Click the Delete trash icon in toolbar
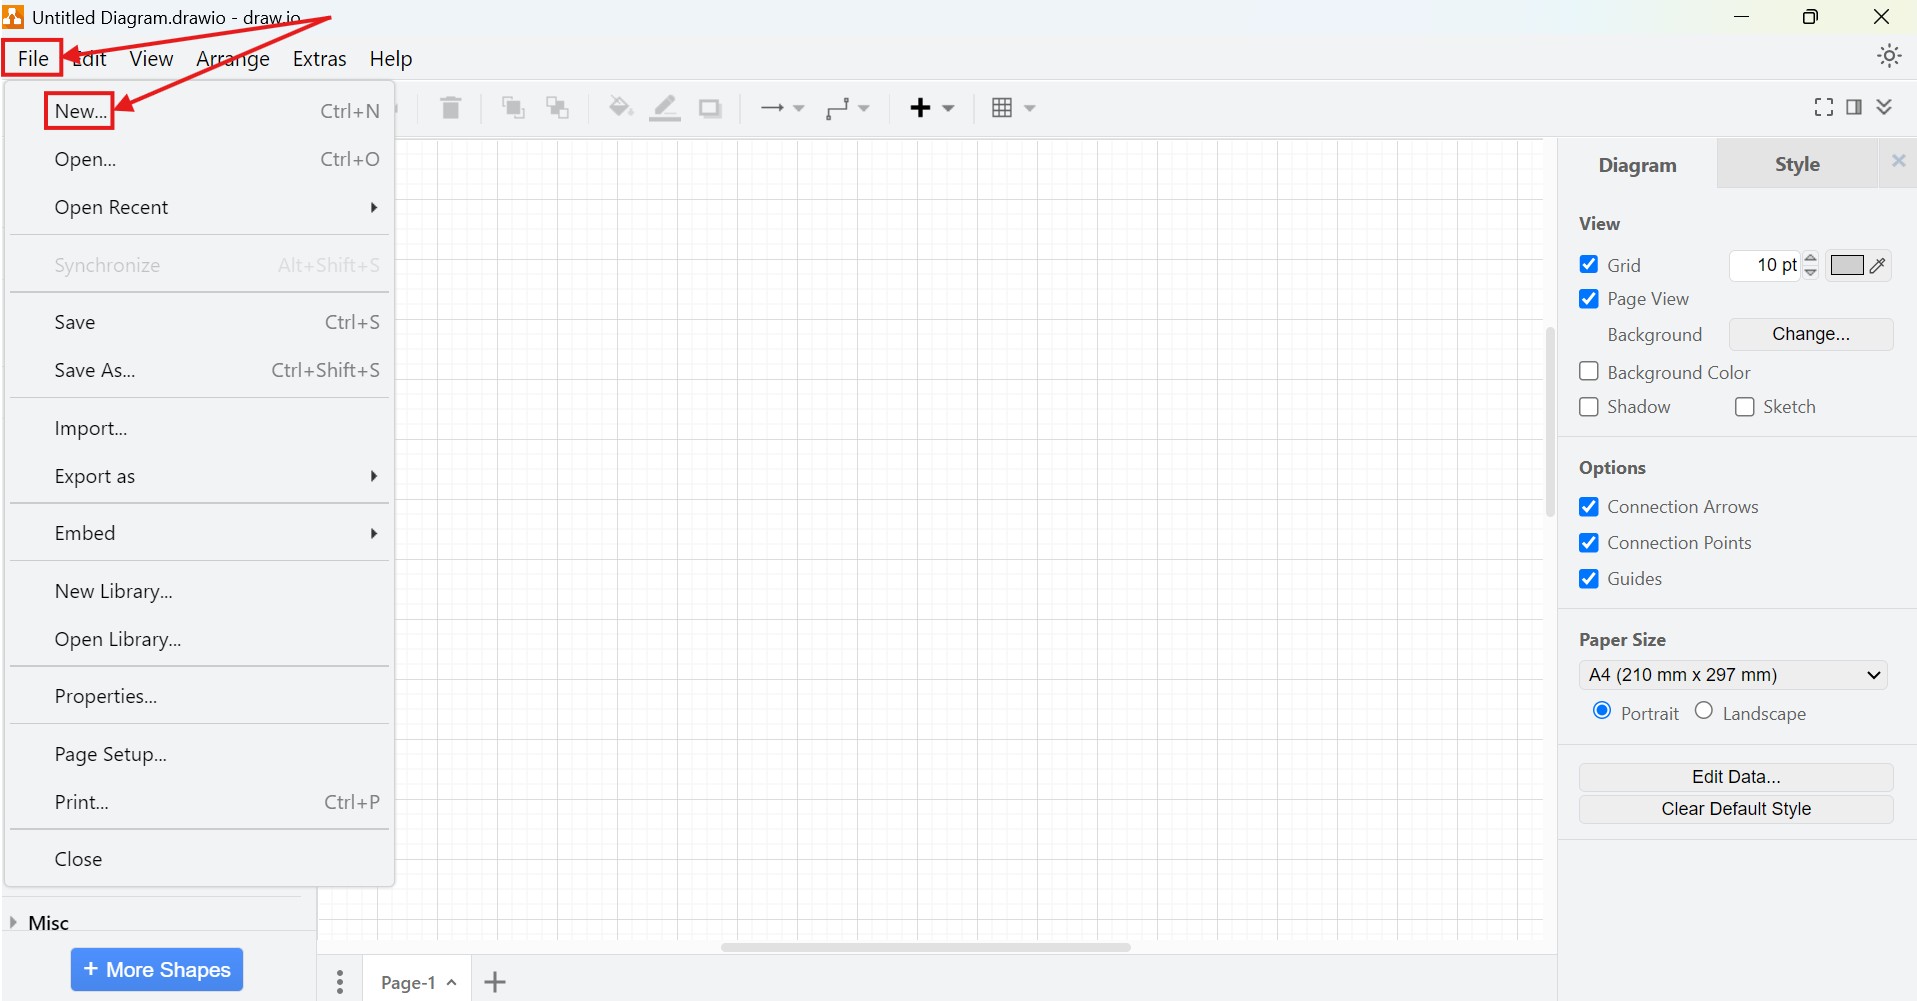 tap(451, 108)
